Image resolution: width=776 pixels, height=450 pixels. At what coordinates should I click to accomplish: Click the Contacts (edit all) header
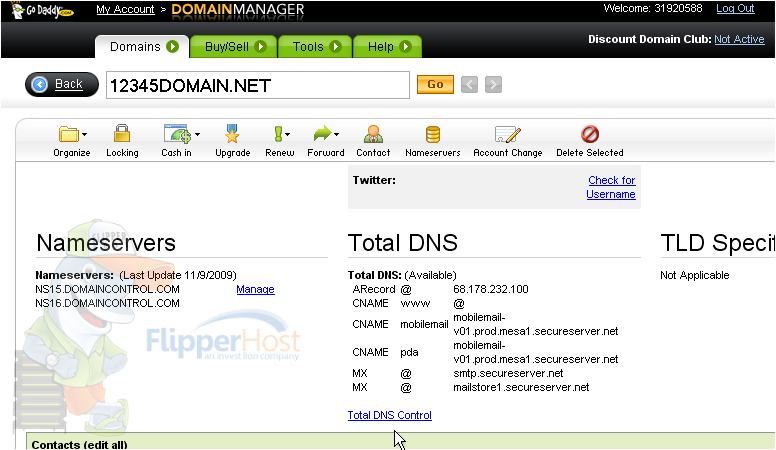[x=79, y=444]
